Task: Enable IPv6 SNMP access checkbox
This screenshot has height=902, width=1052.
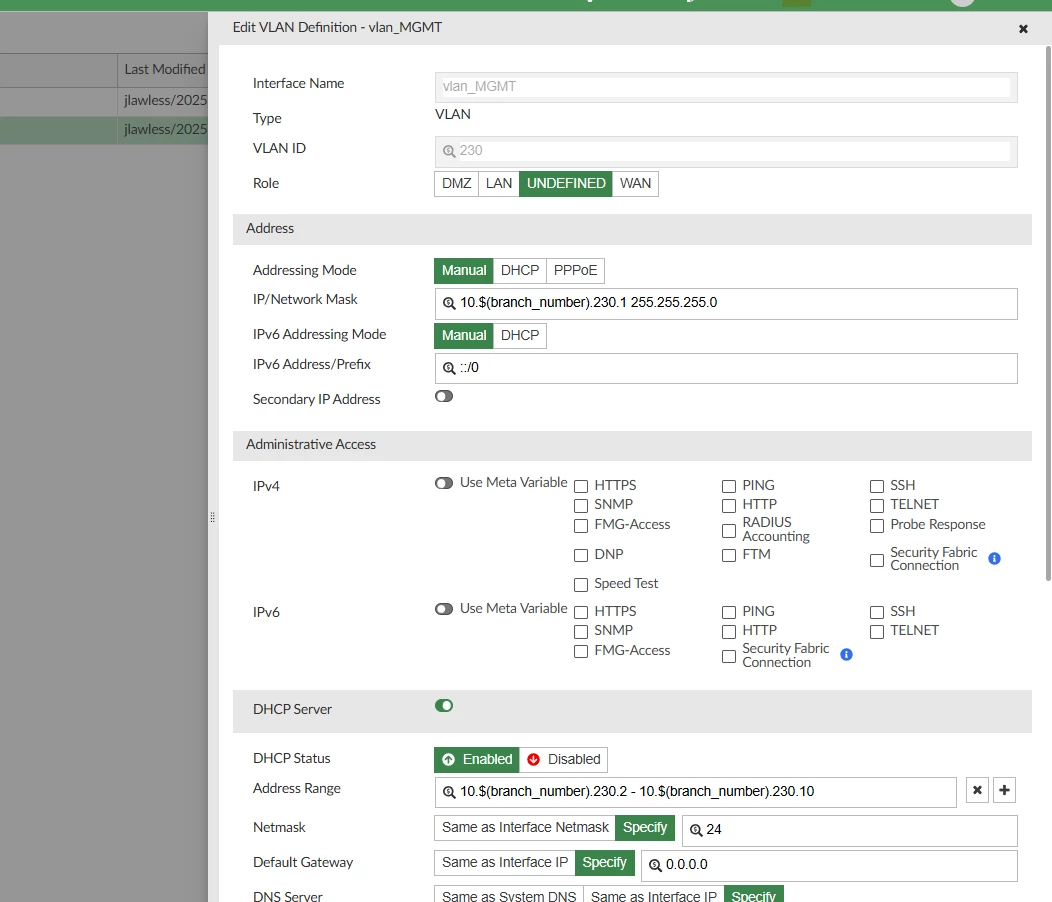Action: coord(581,632)
